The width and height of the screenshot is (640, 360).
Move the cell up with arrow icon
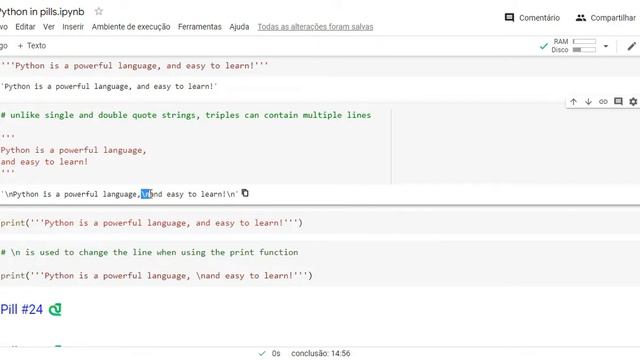click(x=573, y=102)
